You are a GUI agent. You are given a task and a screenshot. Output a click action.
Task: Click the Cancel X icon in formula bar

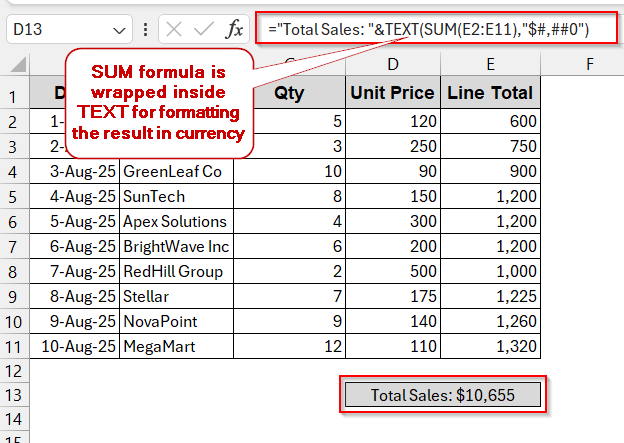click(x=174, y=30)
